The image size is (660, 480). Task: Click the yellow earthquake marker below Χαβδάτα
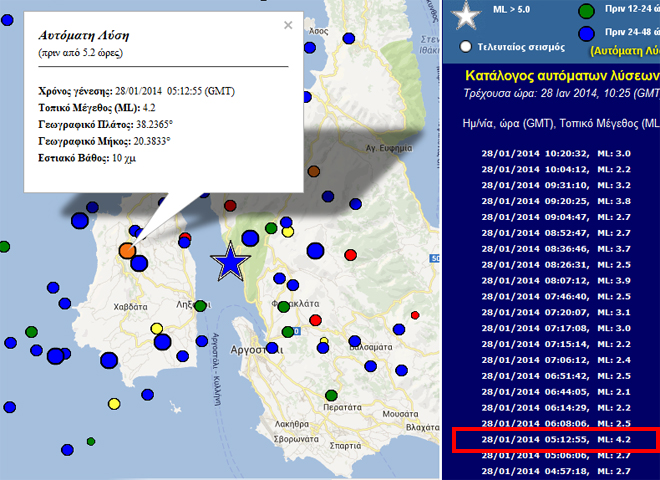tap(156, 329)
